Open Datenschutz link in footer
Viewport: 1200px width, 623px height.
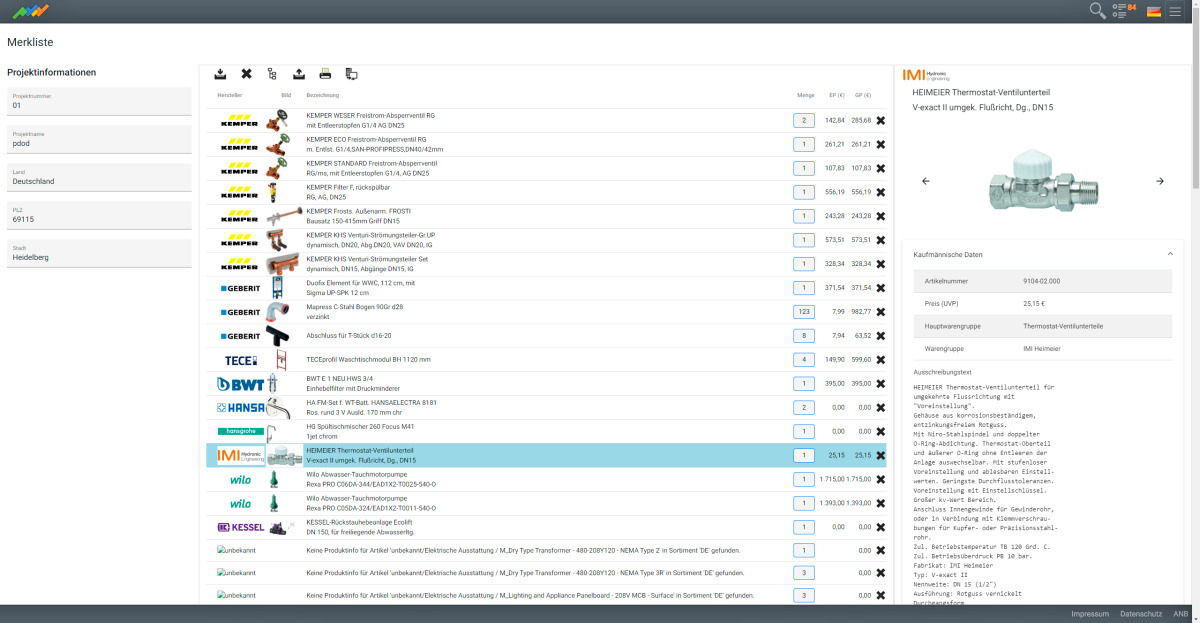coord(1141,614)
